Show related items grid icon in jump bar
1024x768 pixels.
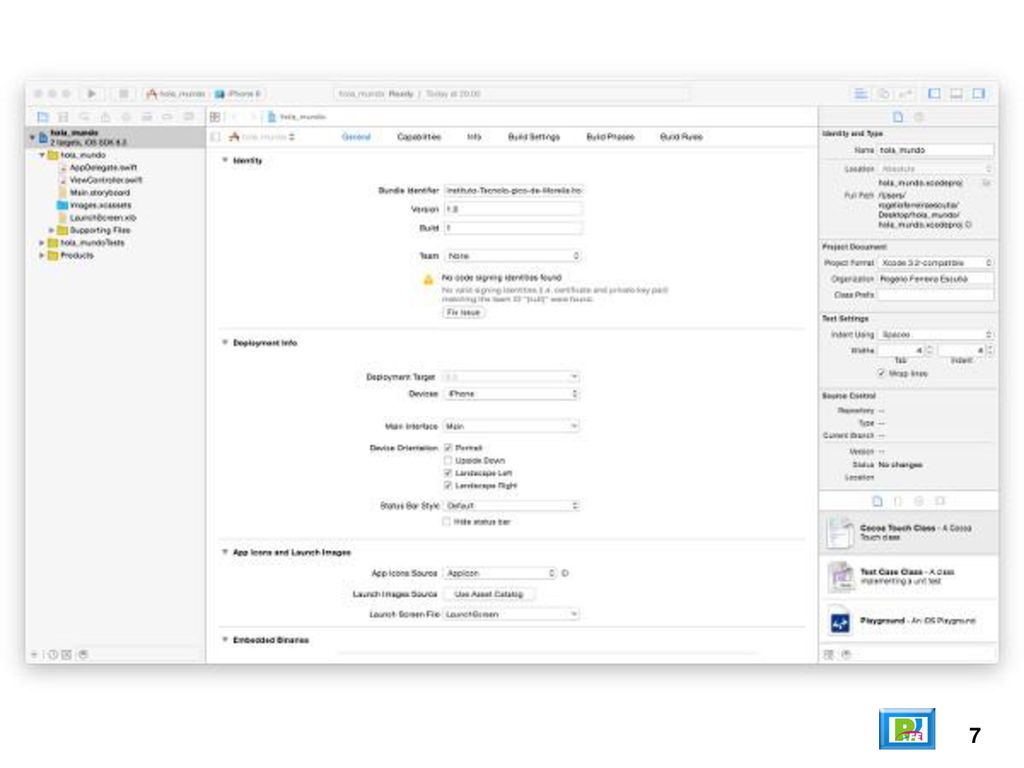(x=215, y=117)
